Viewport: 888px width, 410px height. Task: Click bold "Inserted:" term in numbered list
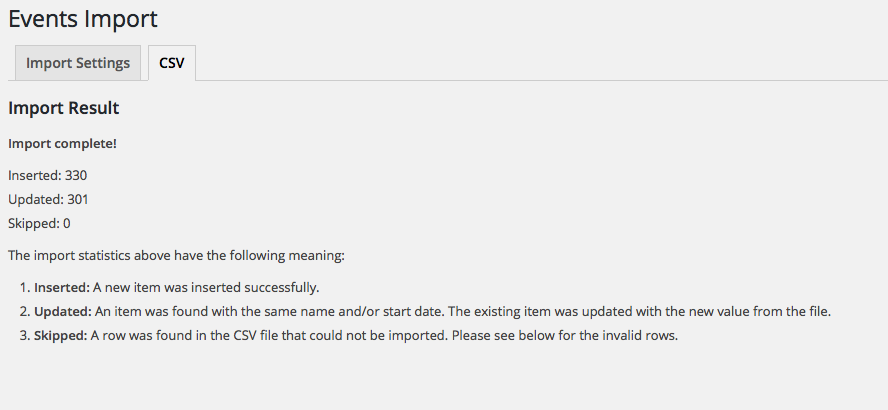click(x=62, y=287)
